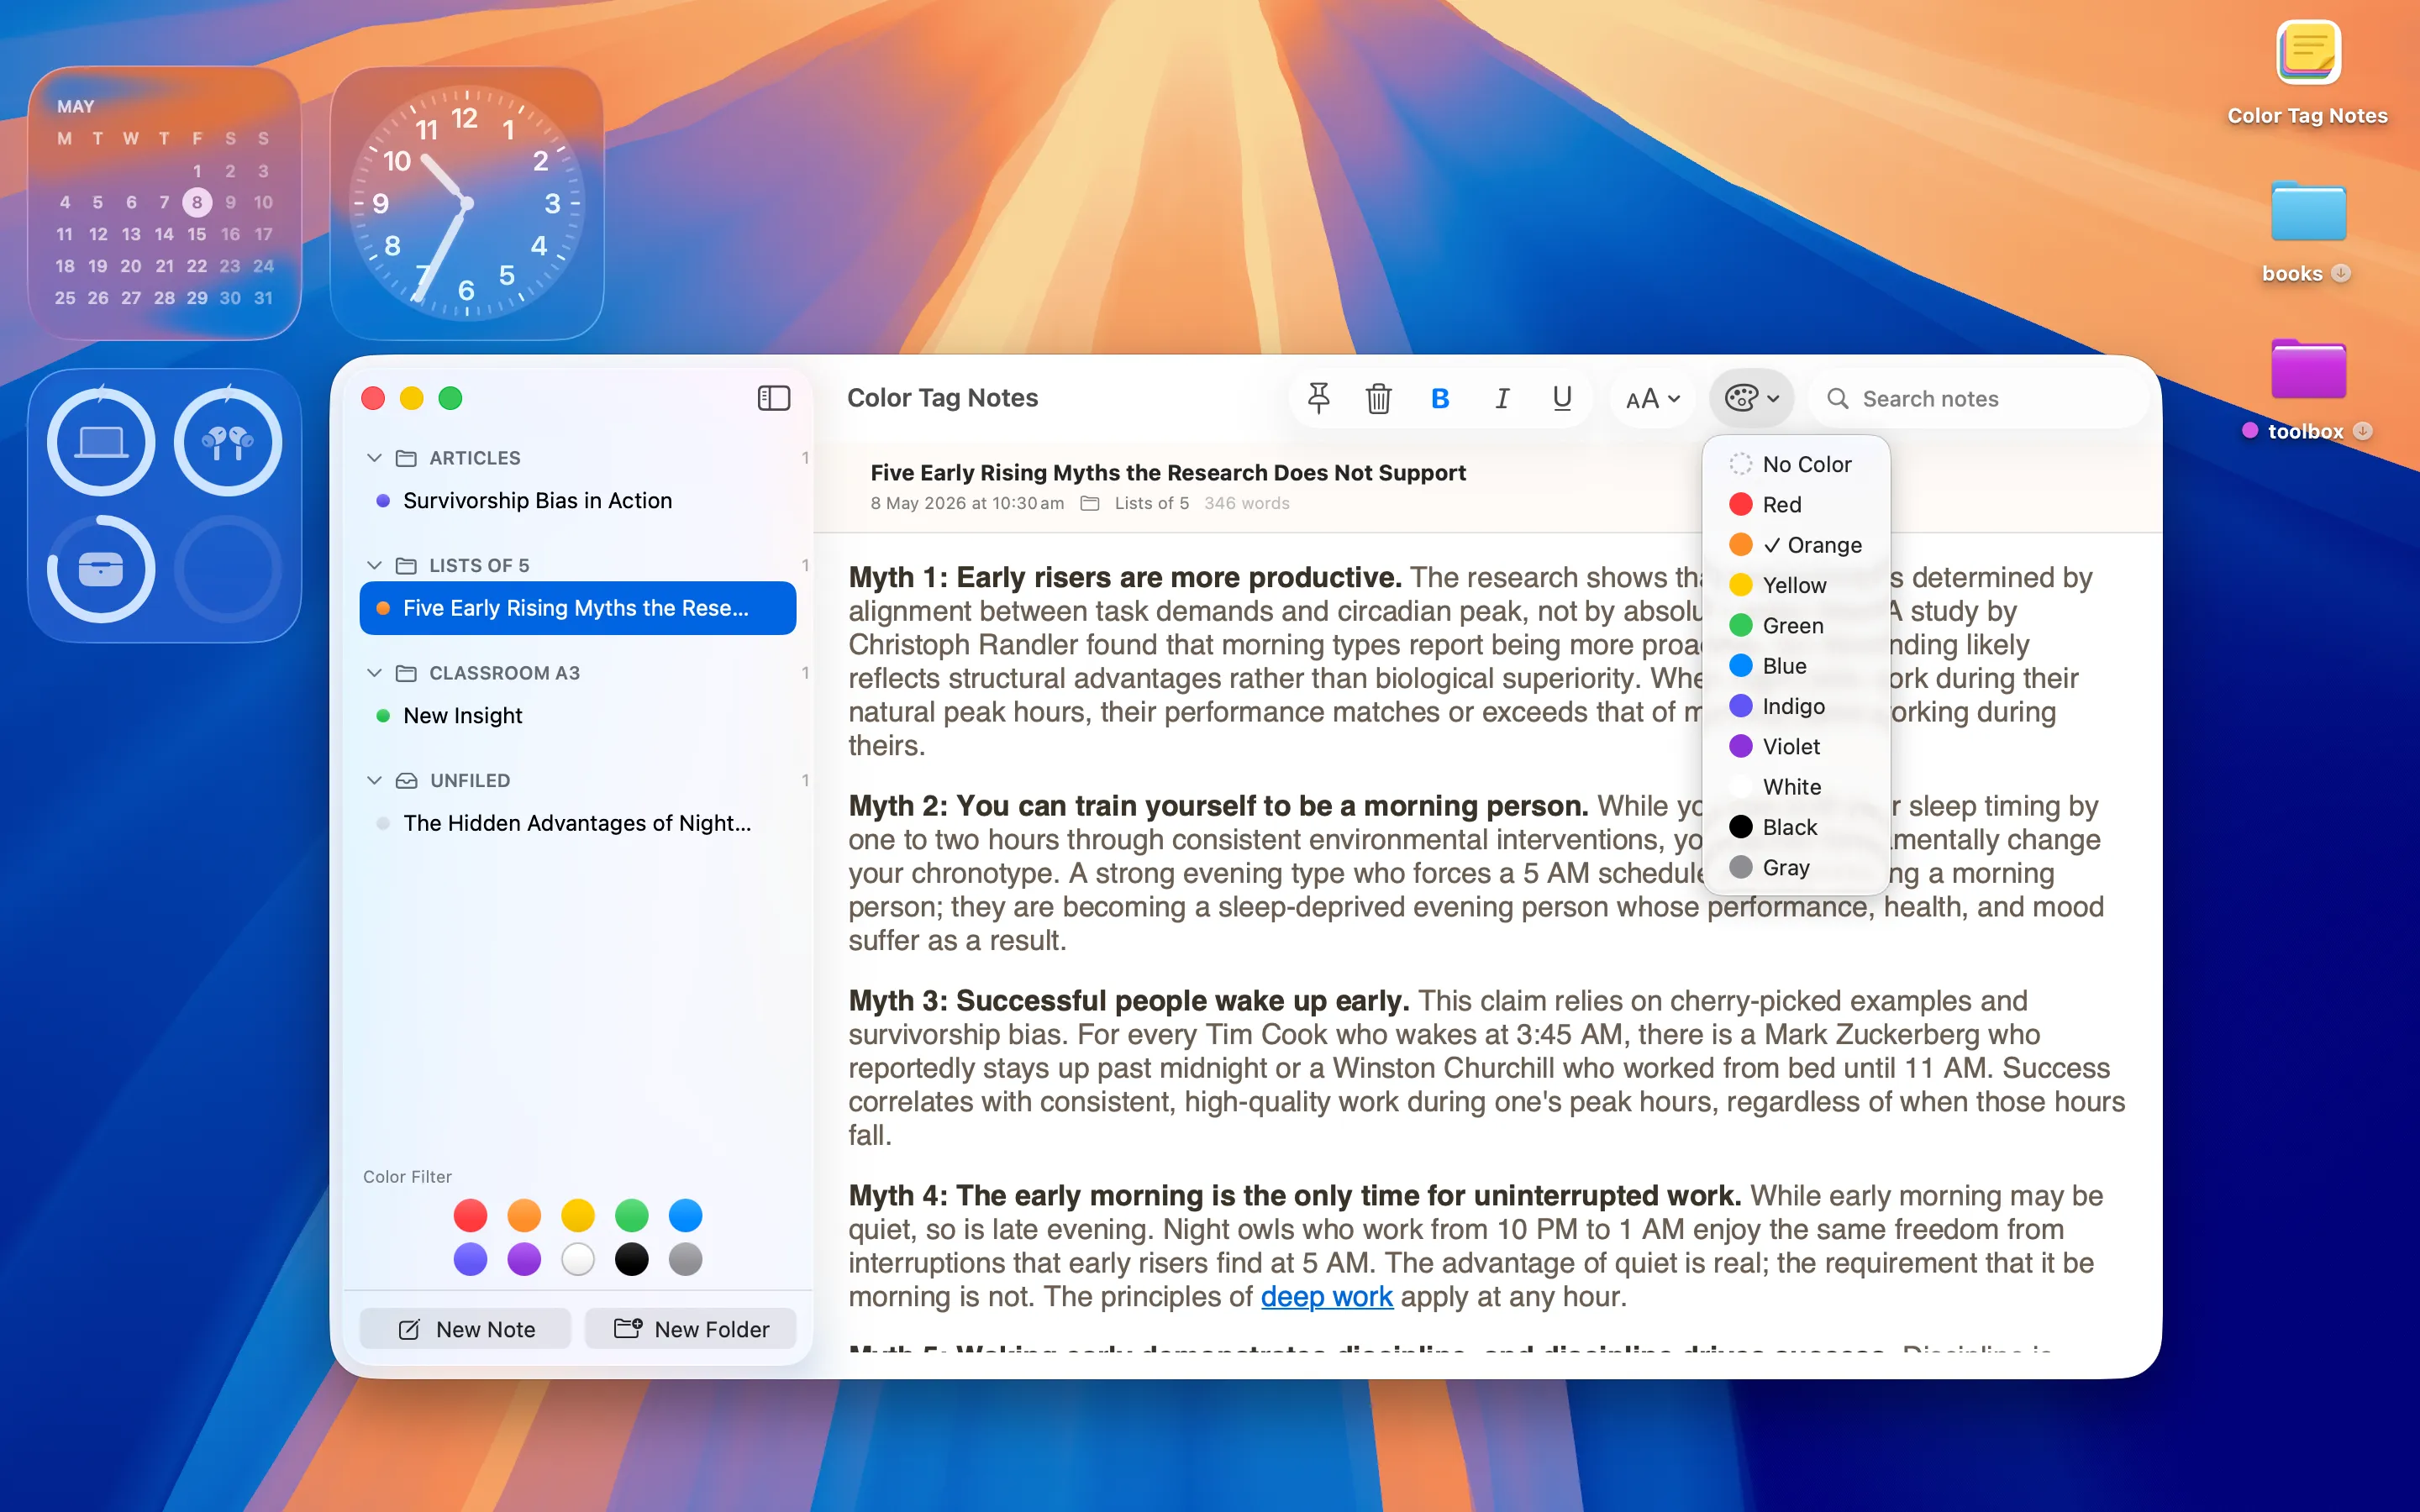Click the laptop battery ring in widget
Screen dimensions: 2420x1512
[x=101, y=441]
